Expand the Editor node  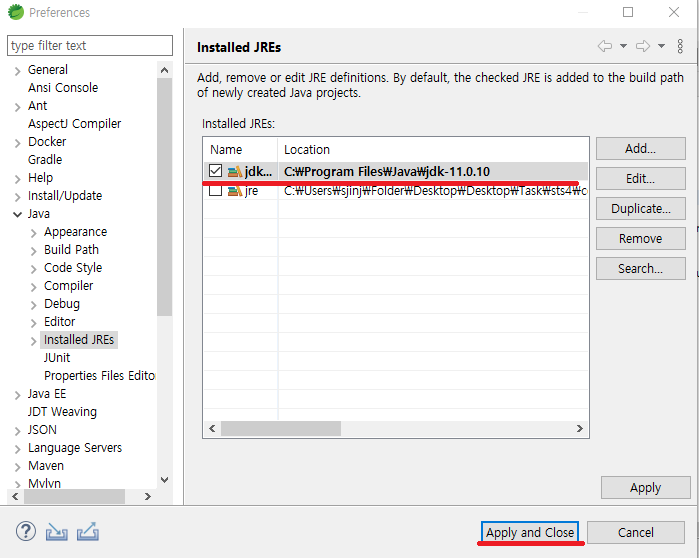[33, 323]
